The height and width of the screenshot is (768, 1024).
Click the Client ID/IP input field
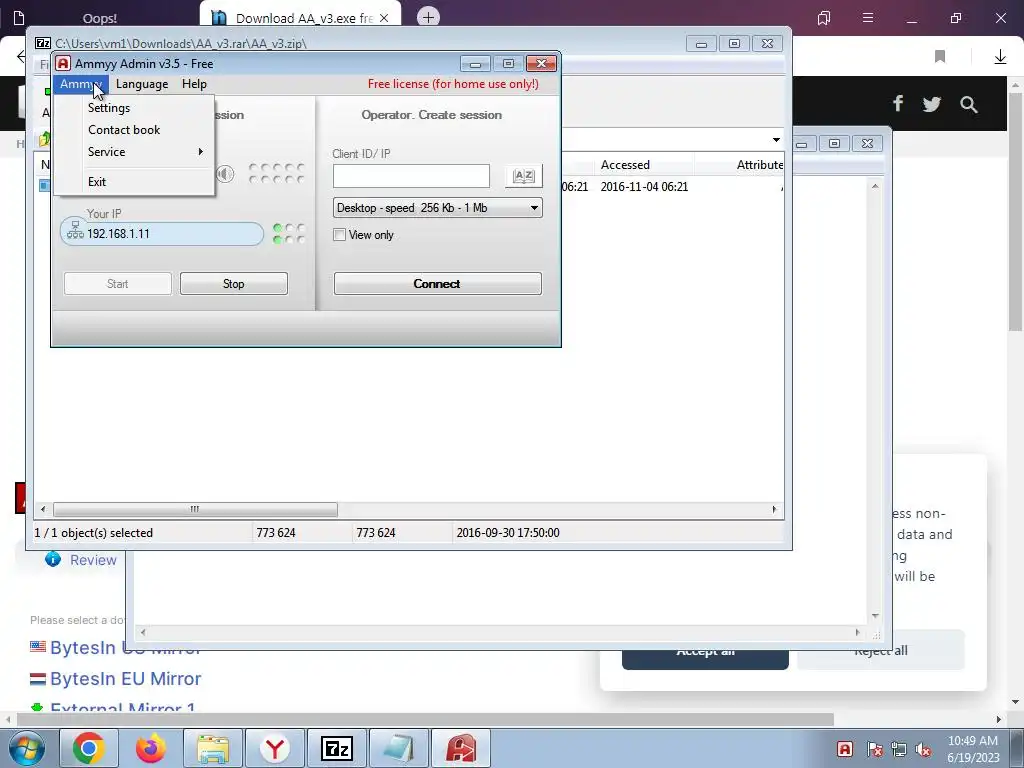pos(411,176)
